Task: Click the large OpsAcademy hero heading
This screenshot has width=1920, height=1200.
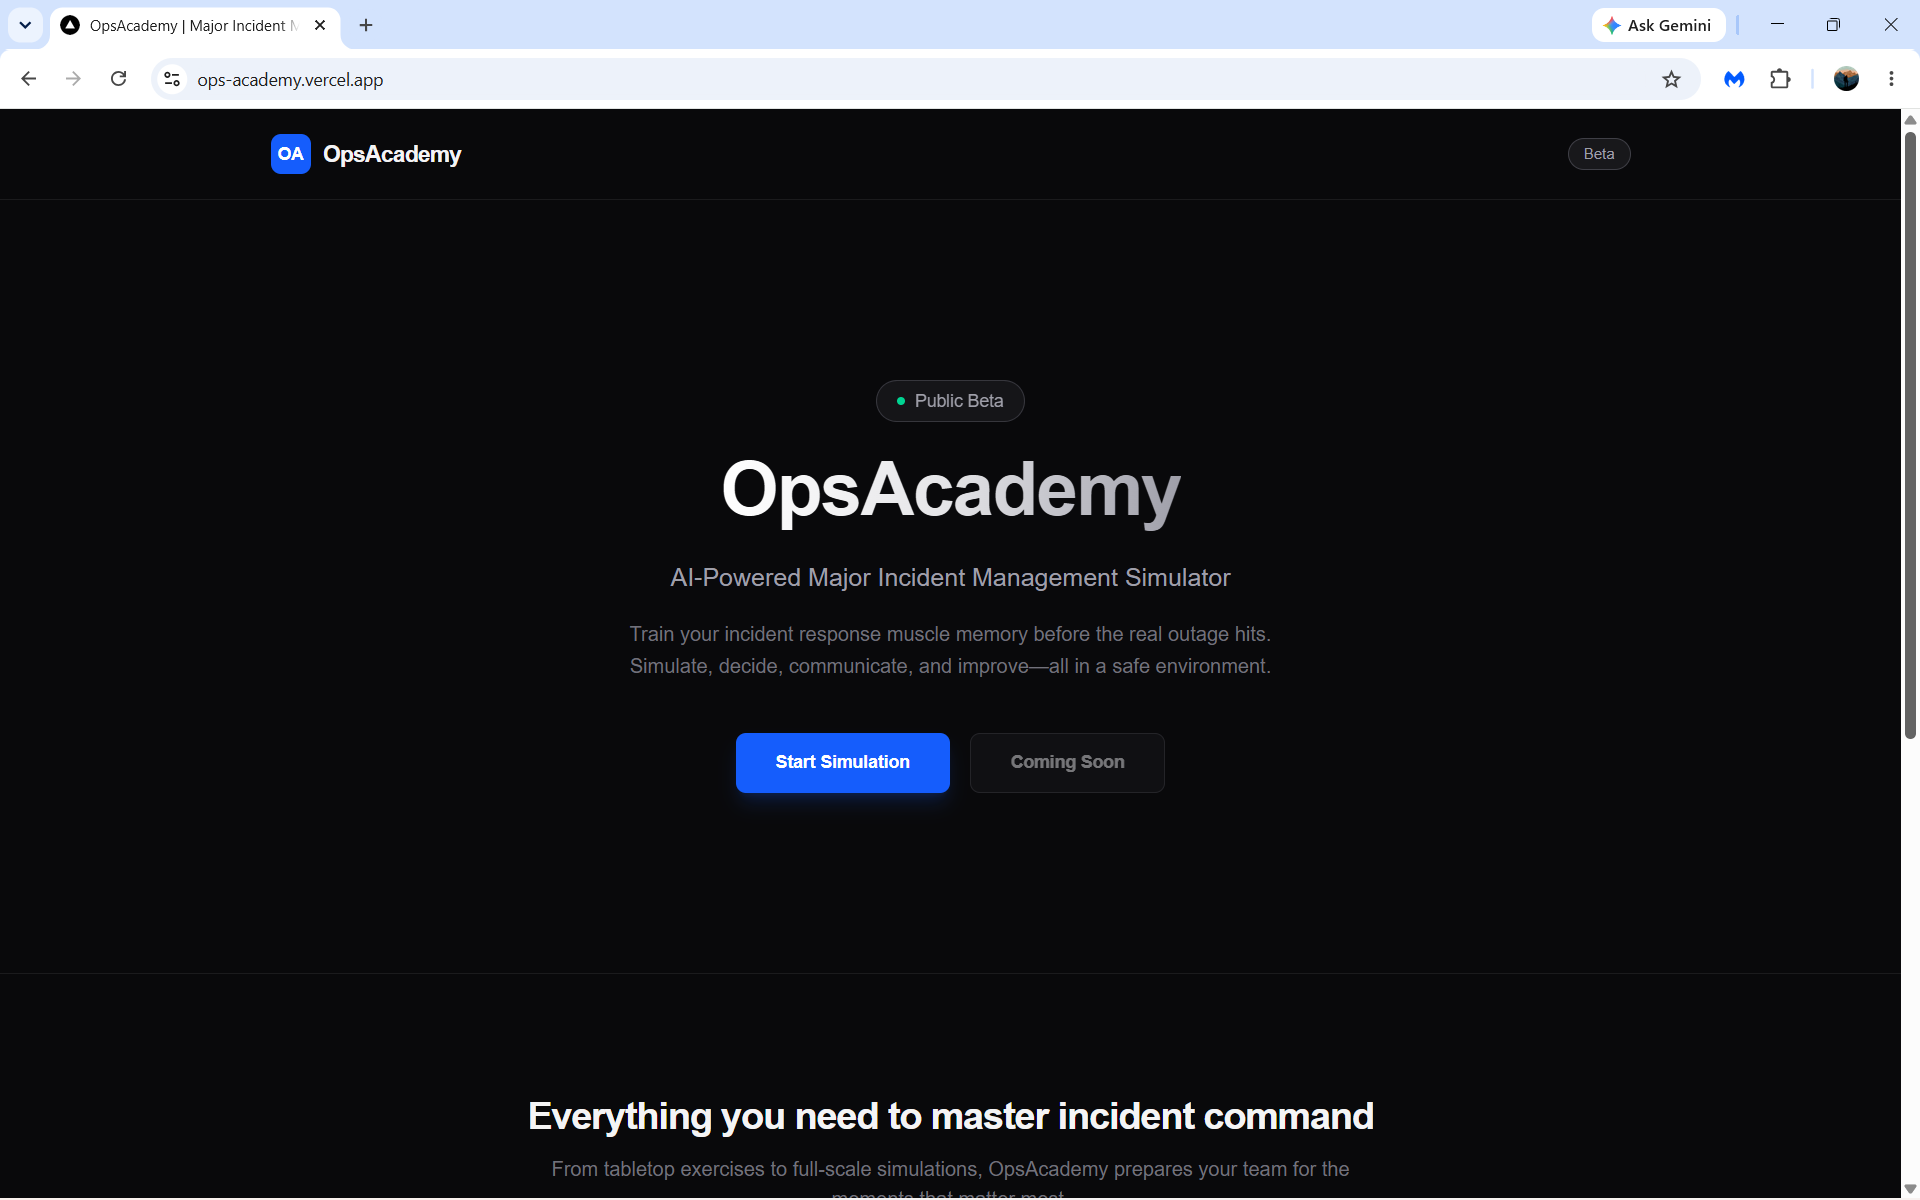Action: (950, 490)
